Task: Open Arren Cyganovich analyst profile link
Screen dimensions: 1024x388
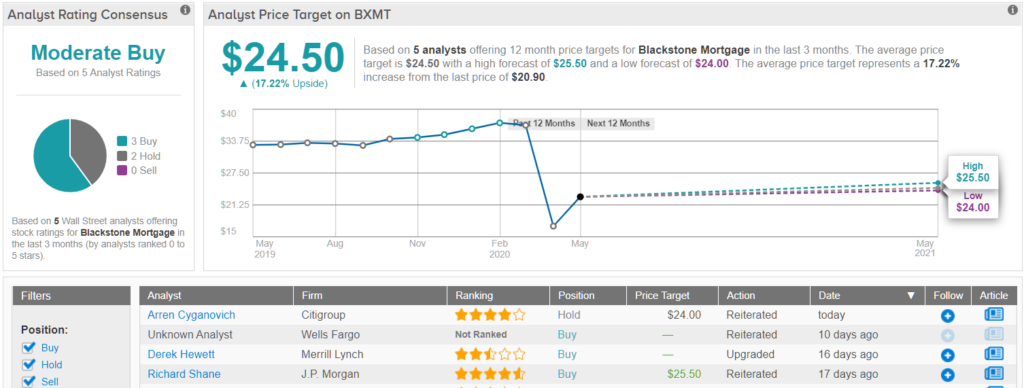Action: coord(191,315)
